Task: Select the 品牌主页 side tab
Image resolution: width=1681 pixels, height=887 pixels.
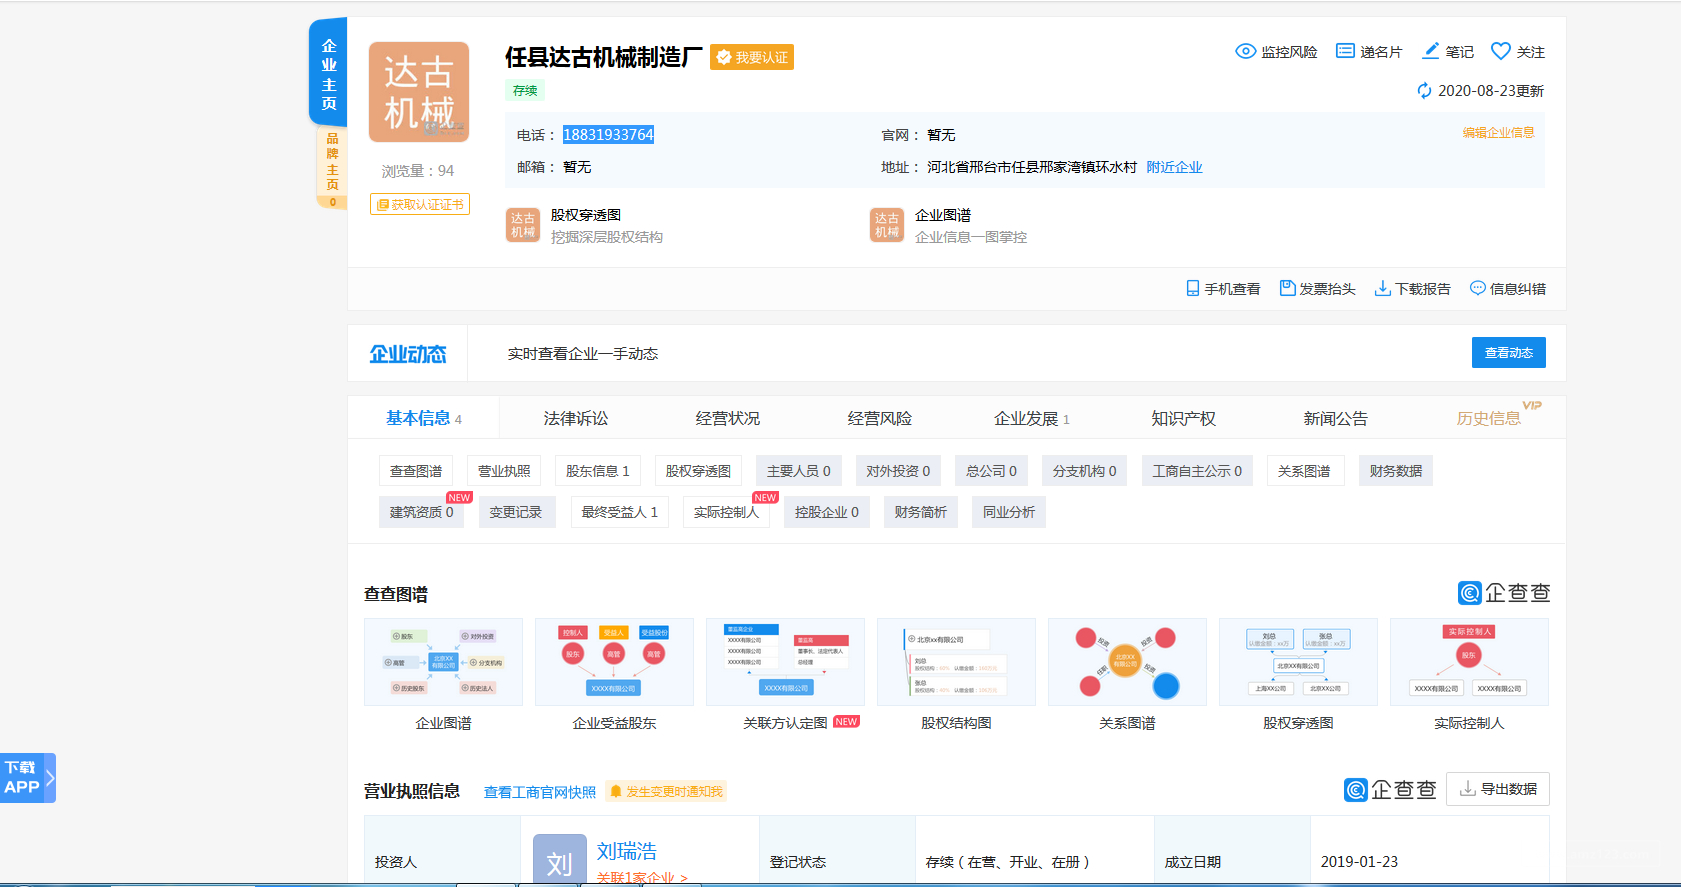Action: (x=332, y=162)
